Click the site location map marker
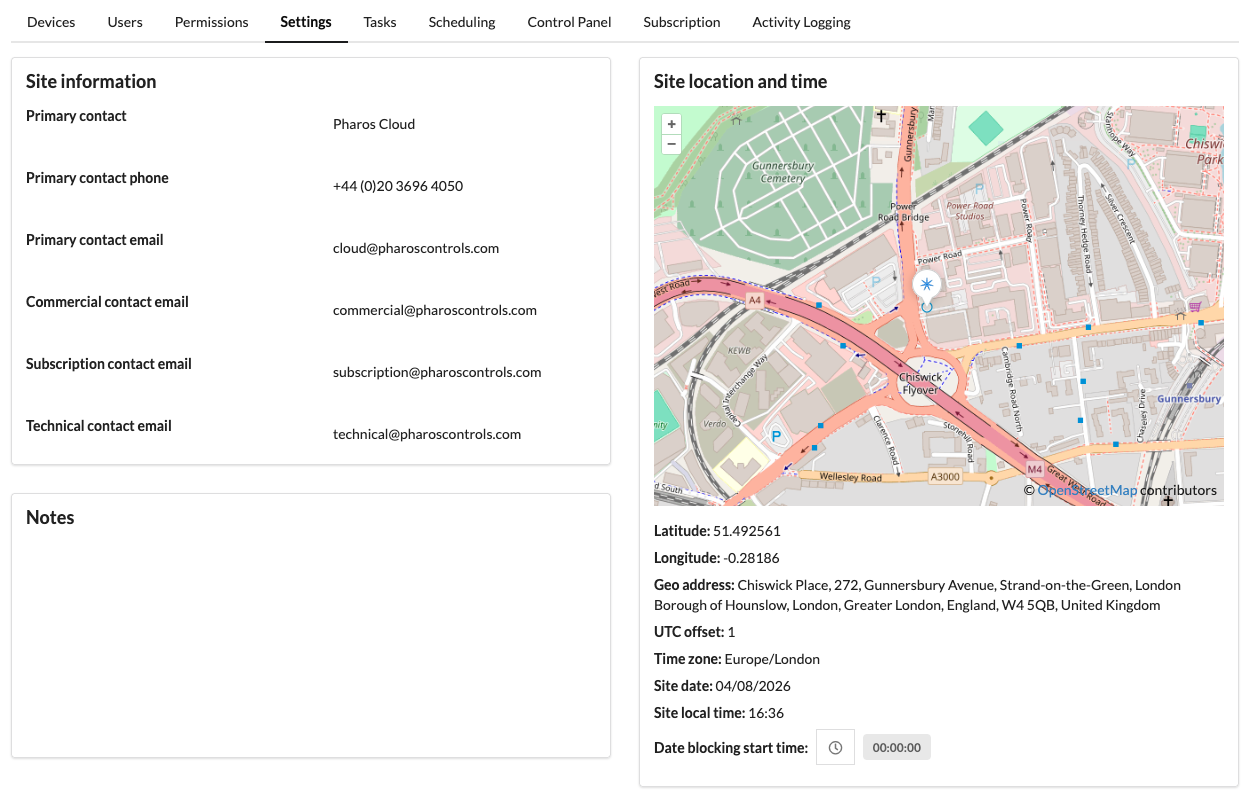 pyautogui.click(x=927, y=286)
